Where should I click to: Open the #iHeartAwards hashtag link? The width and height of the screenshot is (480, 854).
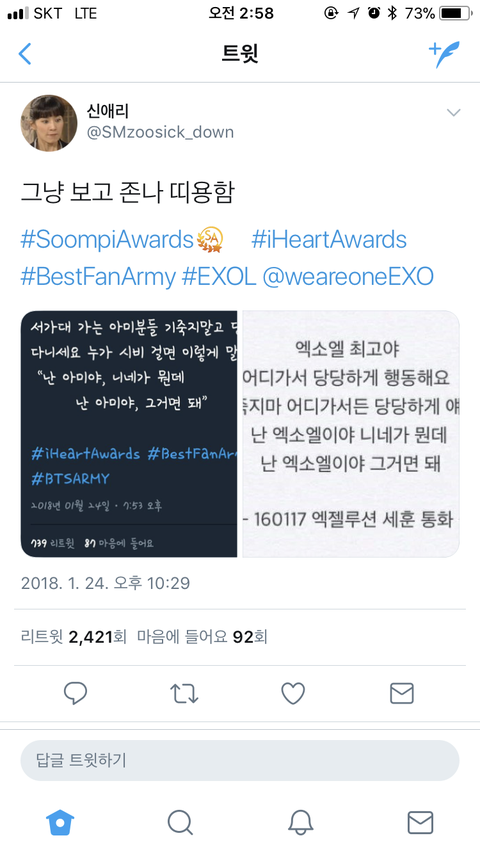329,240
